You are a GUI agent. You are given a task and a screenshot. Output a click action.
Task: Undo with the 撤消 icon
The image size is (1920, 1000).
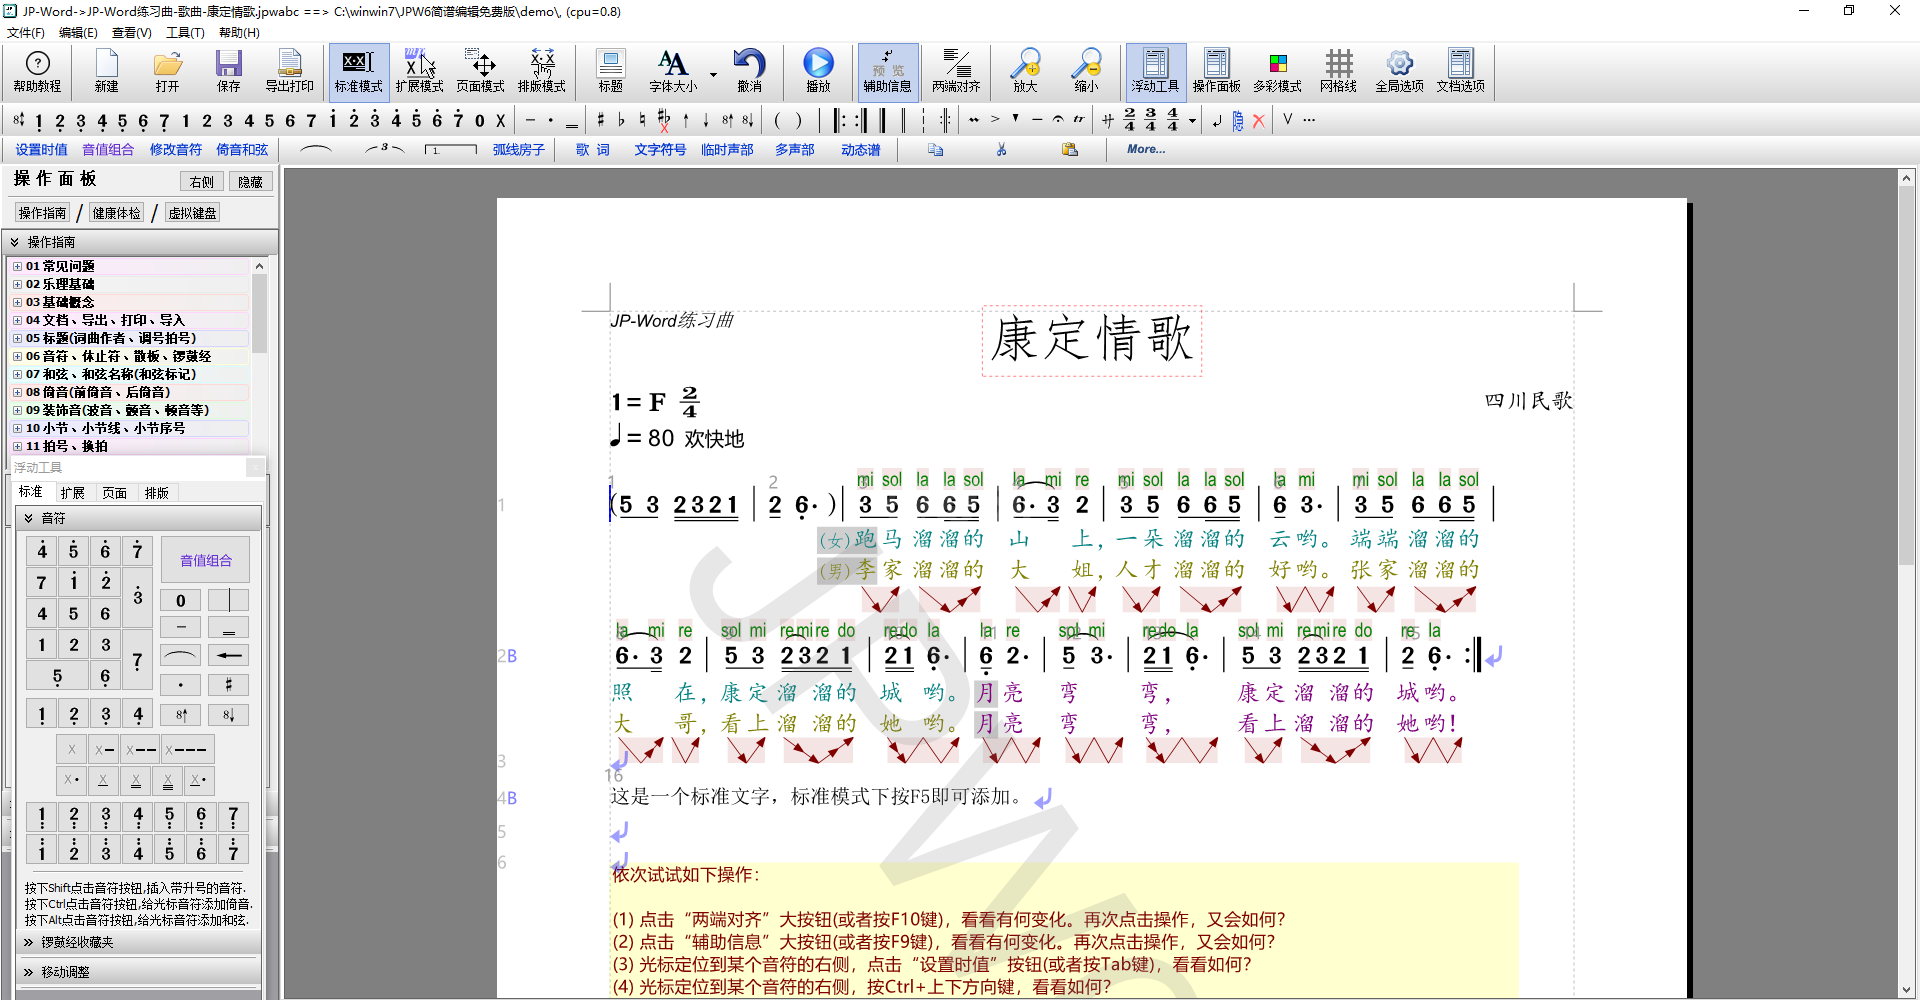[x=750, y=72]
